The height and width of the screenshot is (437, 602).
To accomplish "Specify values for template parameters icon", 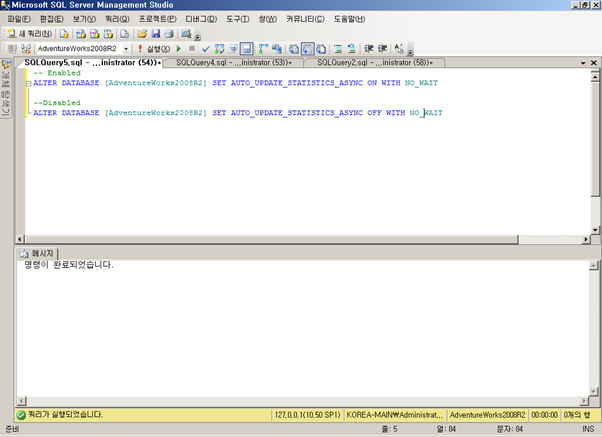I will click(399, 49).
